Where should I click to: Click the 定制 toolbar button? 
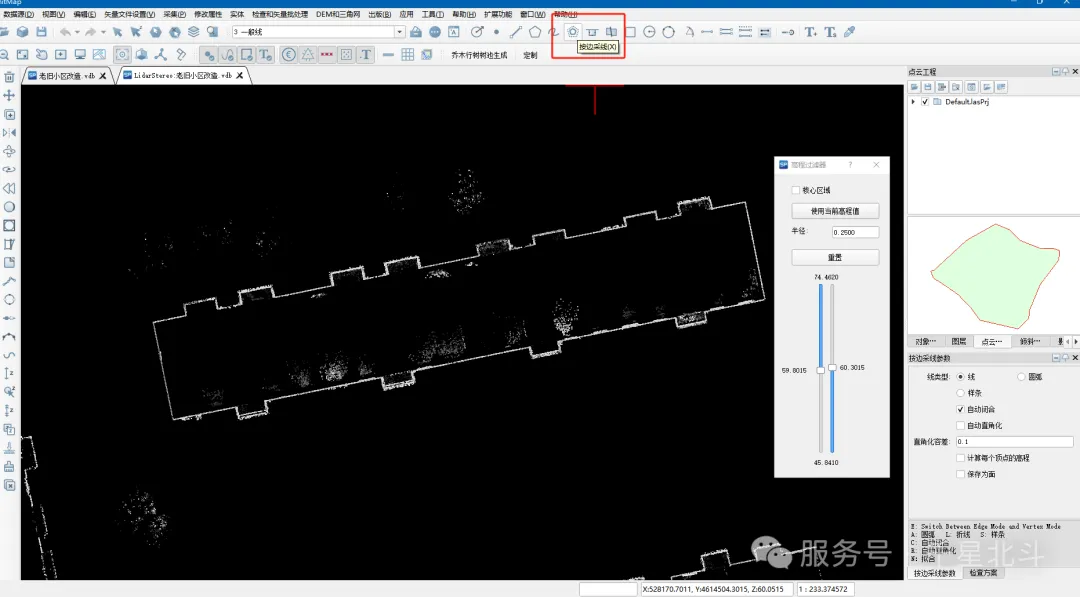[530, 55]
